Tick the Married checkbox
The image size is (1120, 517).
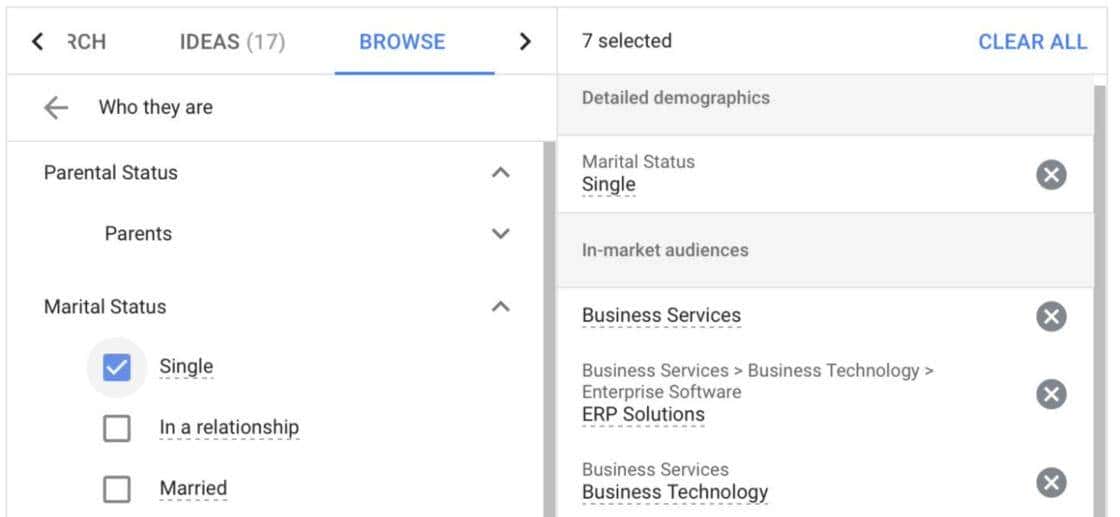(117, 489)
